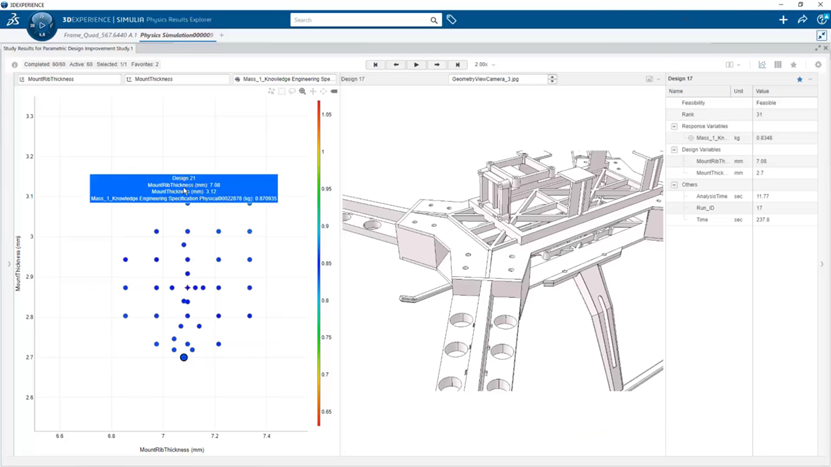Viewport: 831px width, 467px height.
Task: Open the MountRibThickness axis selector
Action: click(x=69, y=79)
